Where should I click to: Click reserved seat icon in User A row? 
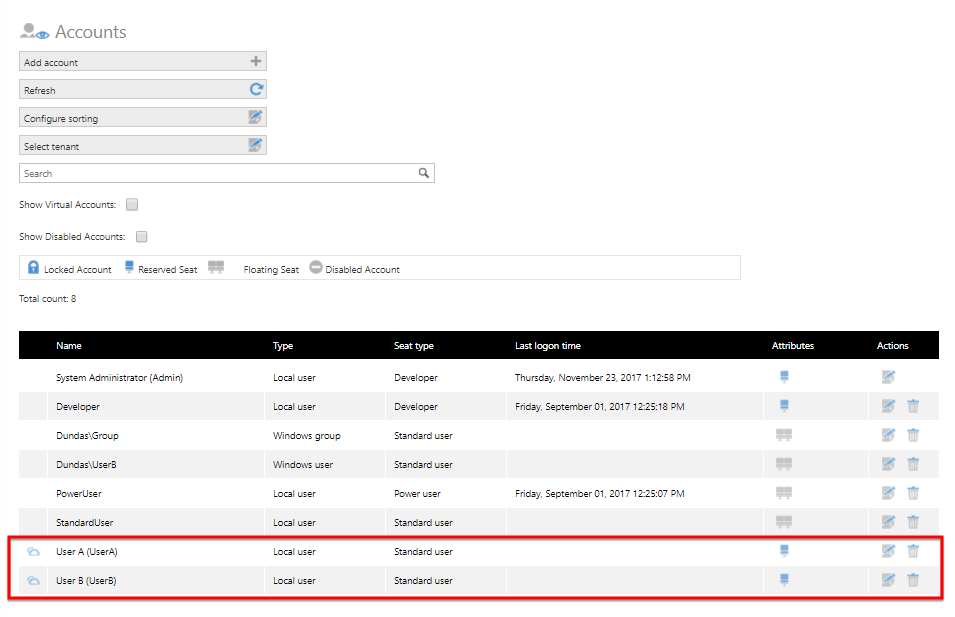click(784, 551)
